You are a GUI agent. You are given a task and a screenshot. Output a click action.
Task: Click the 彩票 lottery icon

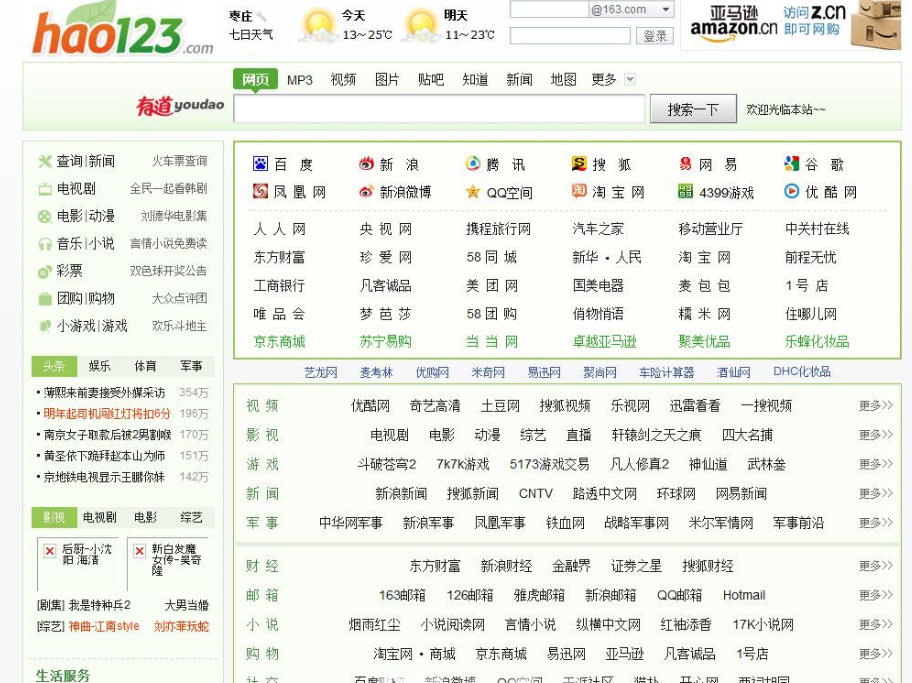point(45,271)
